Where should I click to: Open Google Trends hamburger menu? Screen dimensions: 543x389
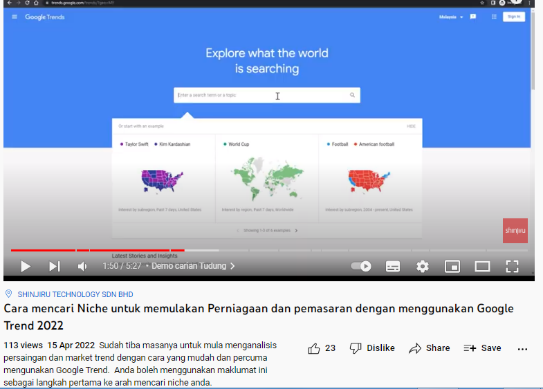[x=14, y=17]
